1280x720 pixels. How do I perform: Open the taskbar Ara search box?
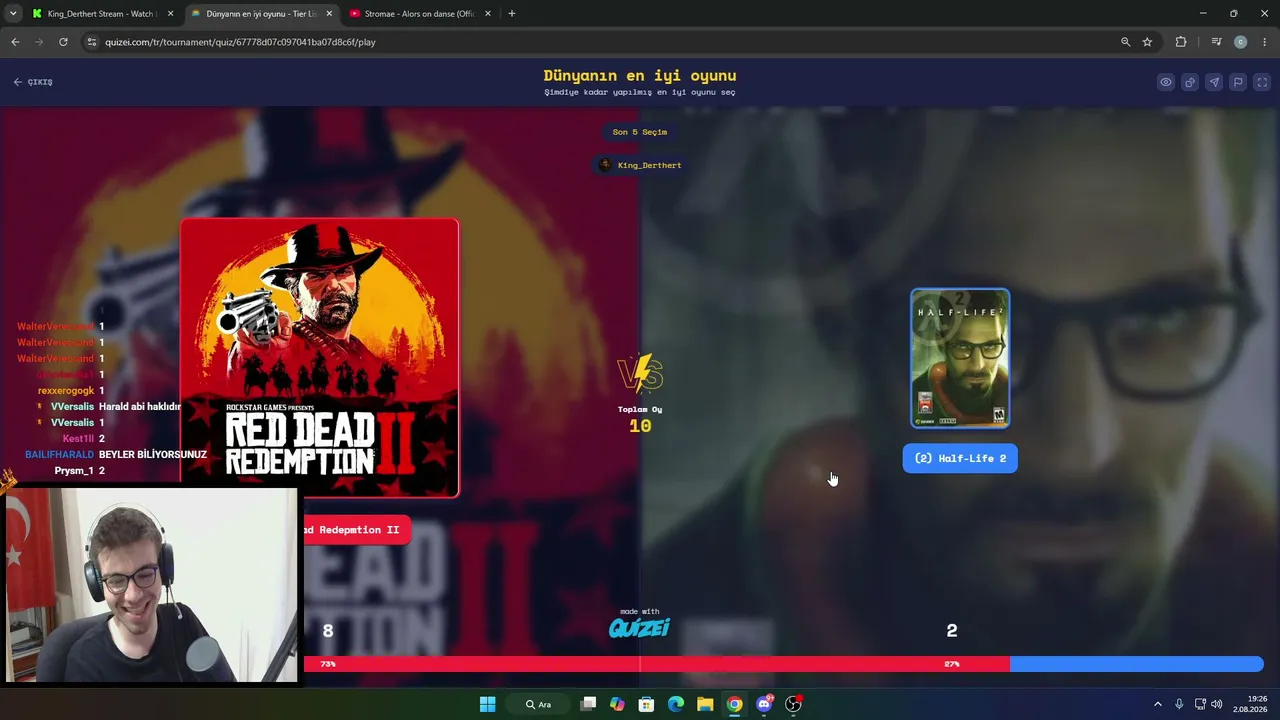coord(540,704)
